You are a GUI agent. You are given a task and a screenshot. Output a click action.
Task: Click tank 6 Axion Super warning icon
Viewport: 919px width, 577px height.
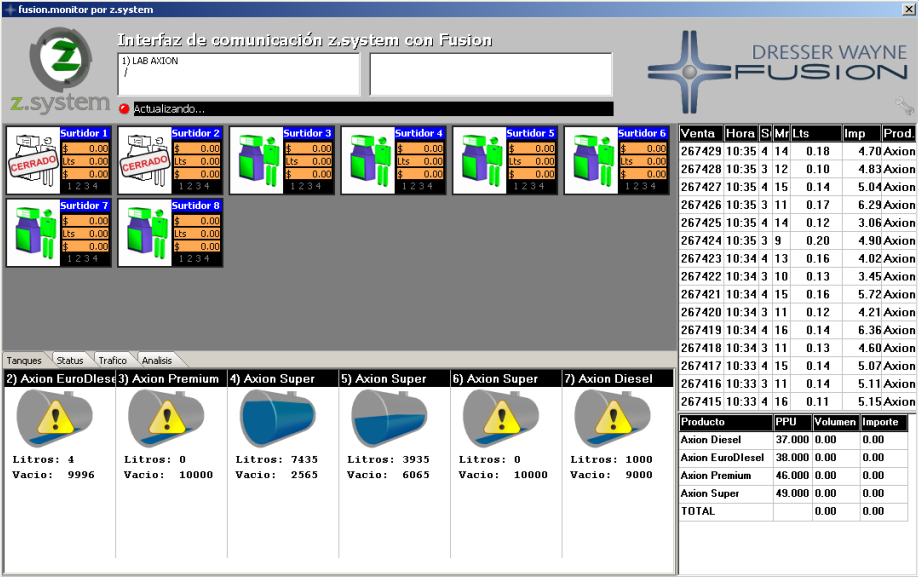click(501, 418)
